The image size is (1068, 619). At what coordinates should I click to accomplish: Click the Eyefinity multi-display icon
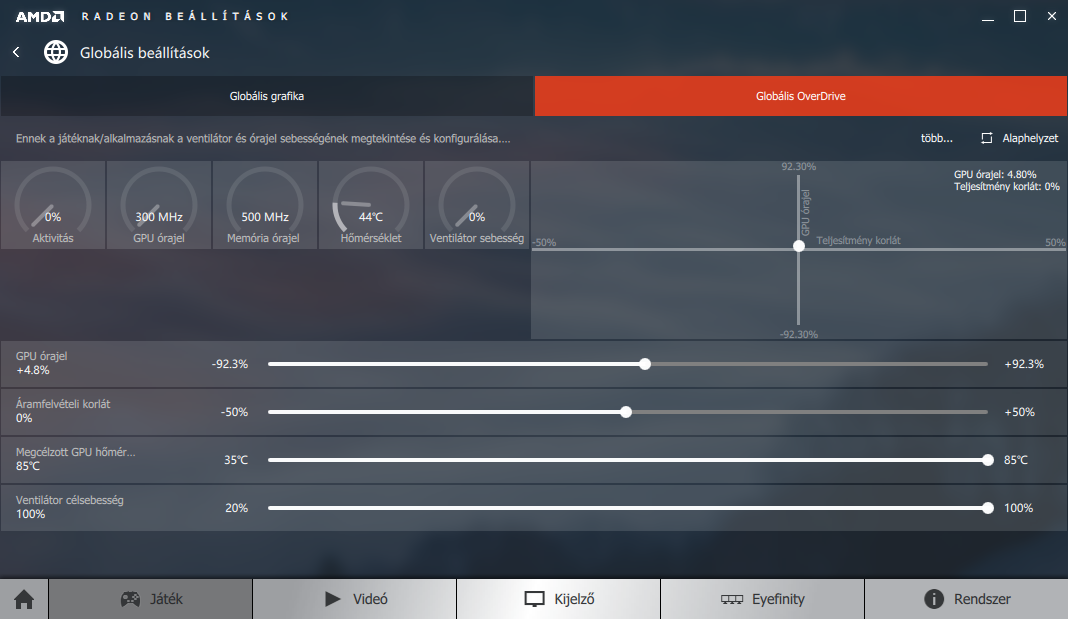[x=732, y=599]
